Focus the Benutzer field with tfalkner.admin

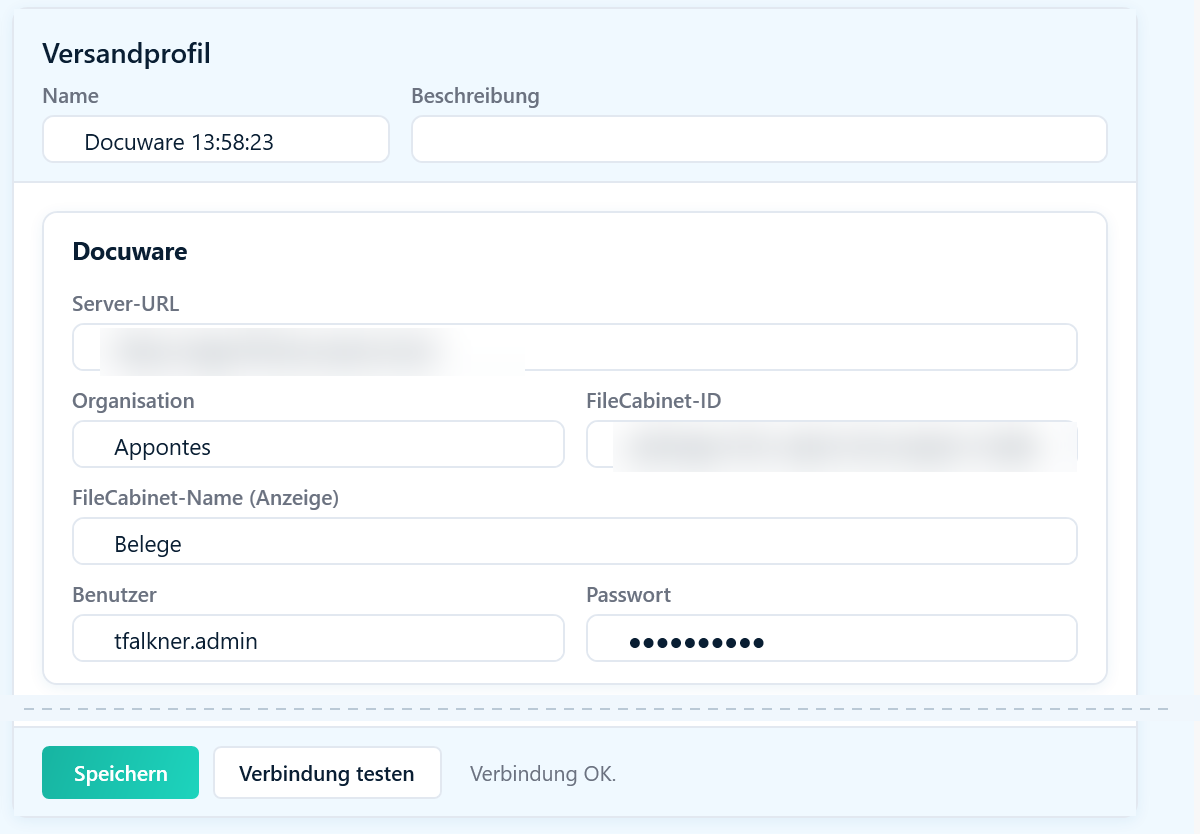[318, 638]
